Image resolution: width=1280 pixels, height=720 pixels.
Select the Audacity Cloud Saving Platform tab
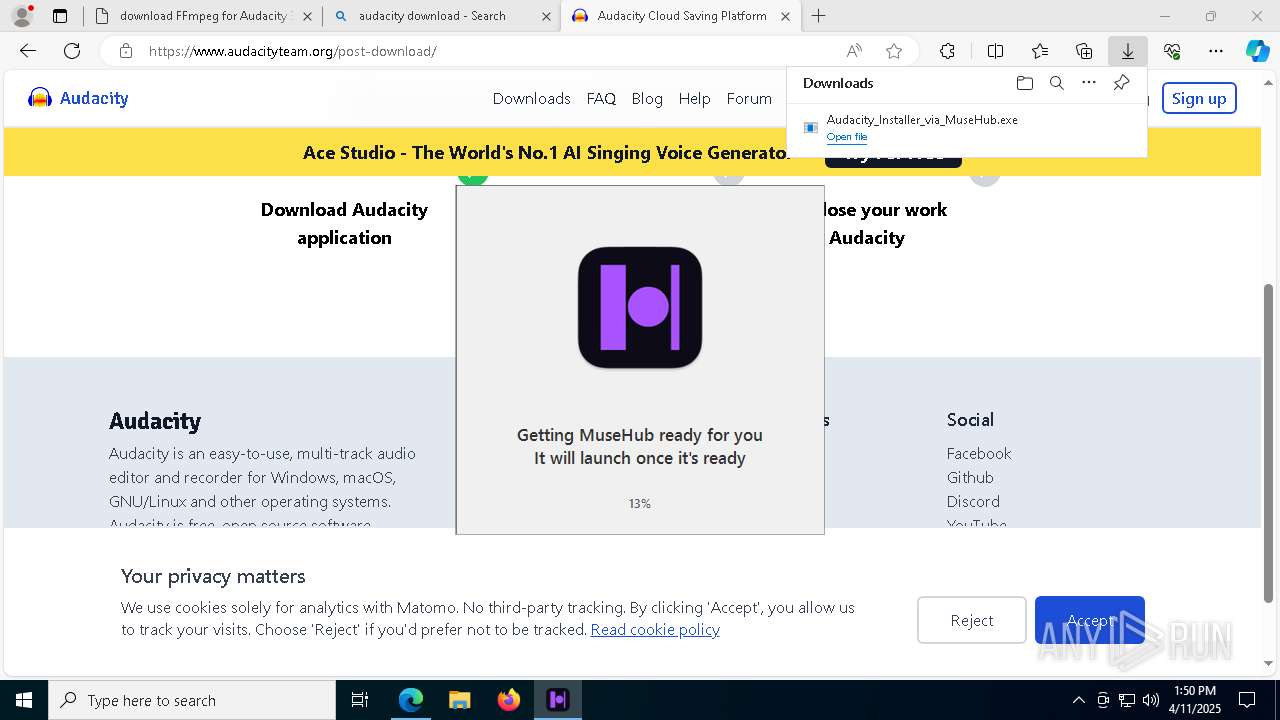point(680,16)
